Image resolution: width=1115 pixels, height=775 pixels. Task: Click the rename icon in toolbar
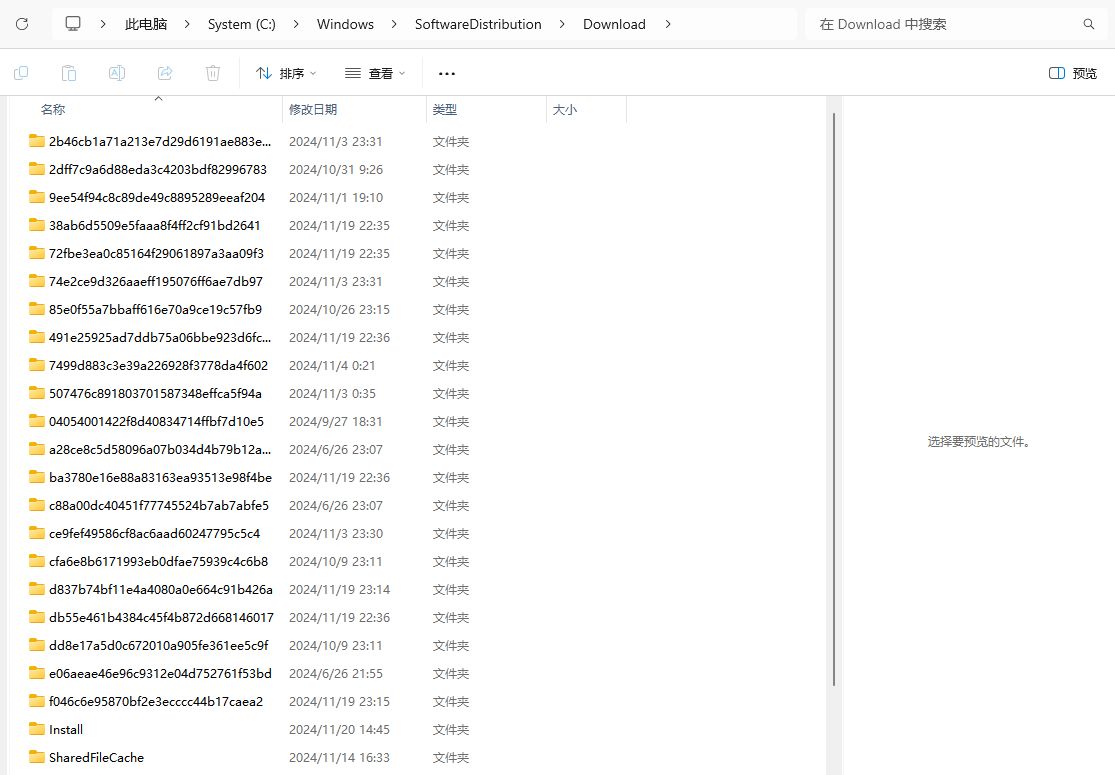point(117,73)
